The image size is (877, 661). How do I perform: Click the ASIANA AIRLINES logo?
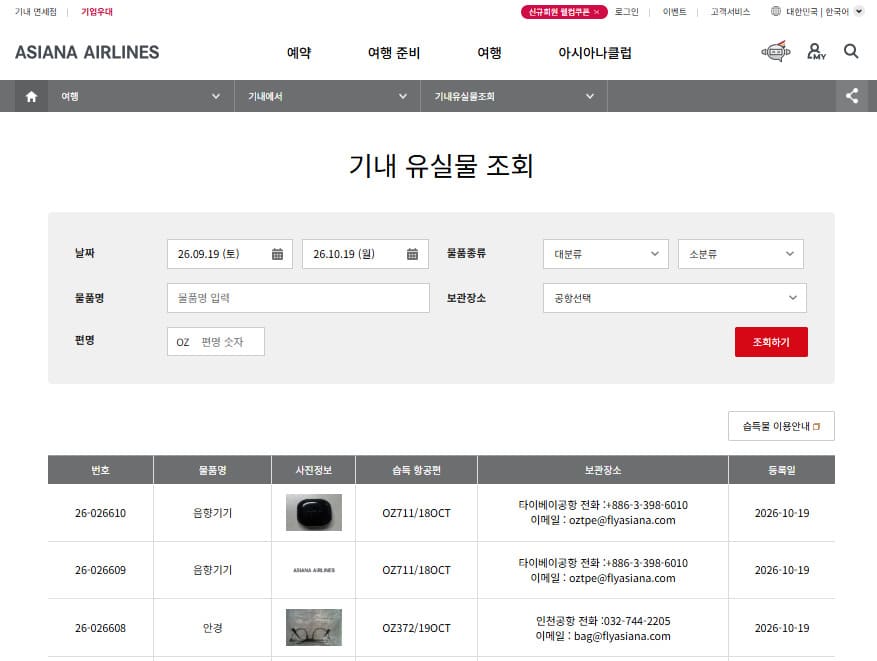click(x=87, y=52)
